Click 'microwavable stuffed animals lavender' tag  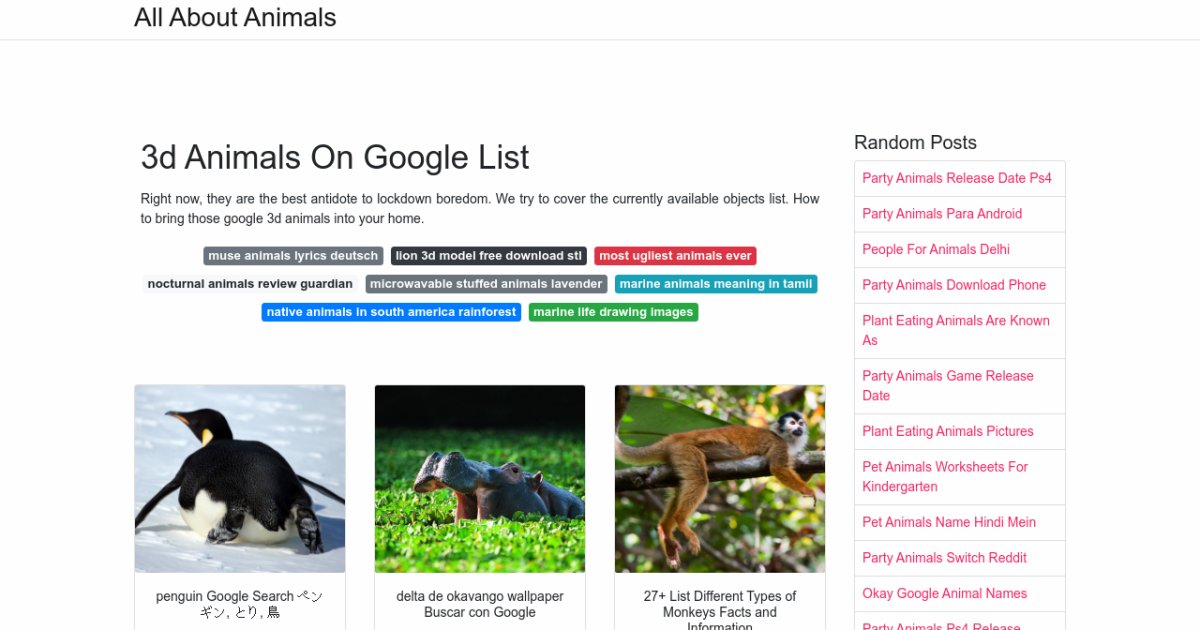click(486, 284)
